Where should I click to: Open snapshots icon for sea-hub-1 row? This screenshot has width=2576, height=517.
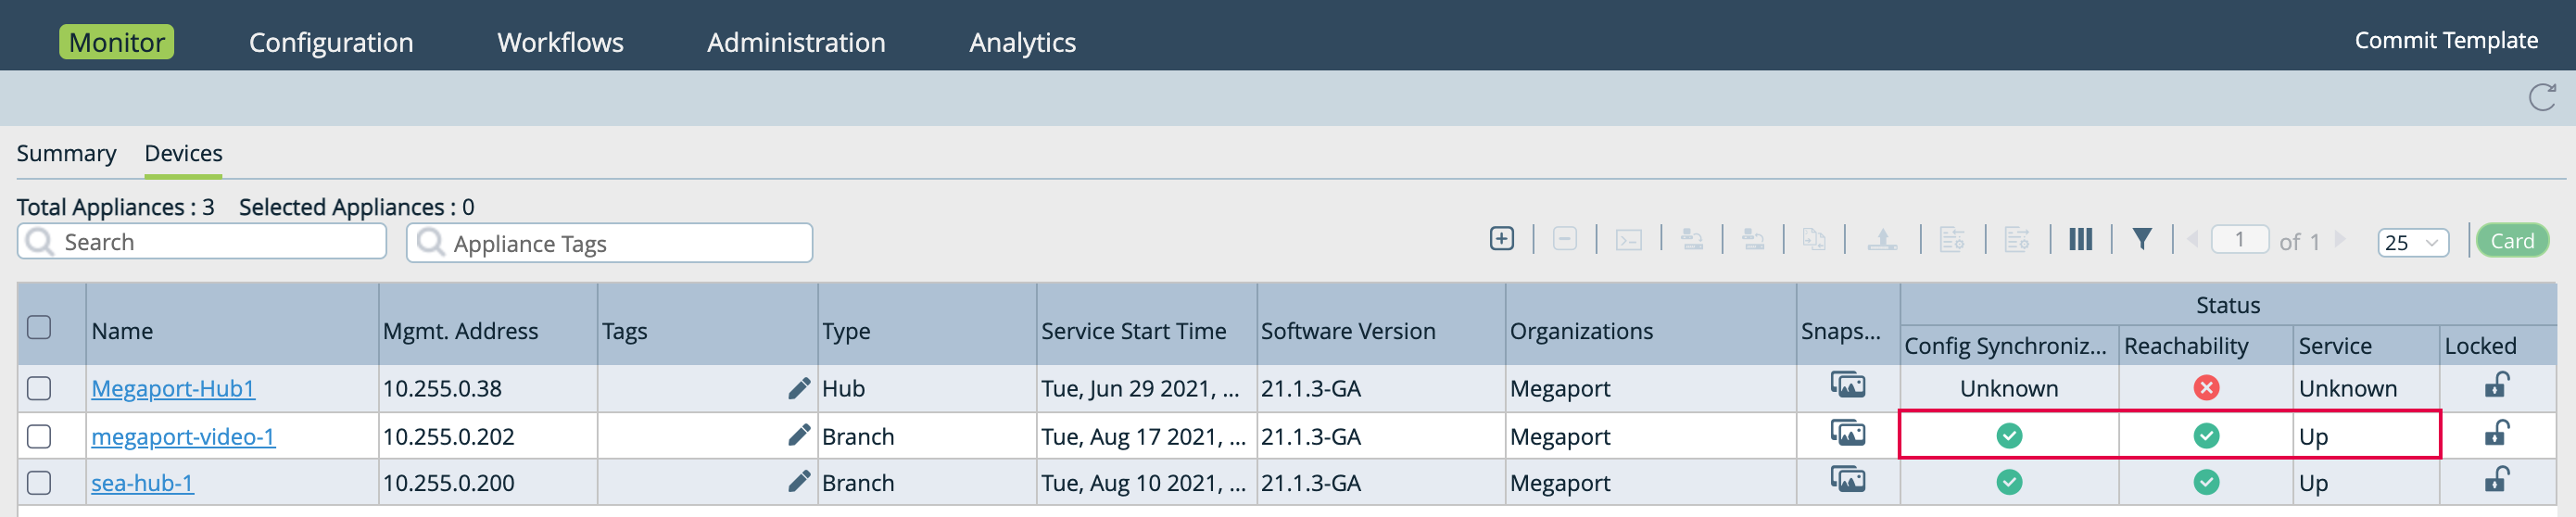click(1847, 481)
